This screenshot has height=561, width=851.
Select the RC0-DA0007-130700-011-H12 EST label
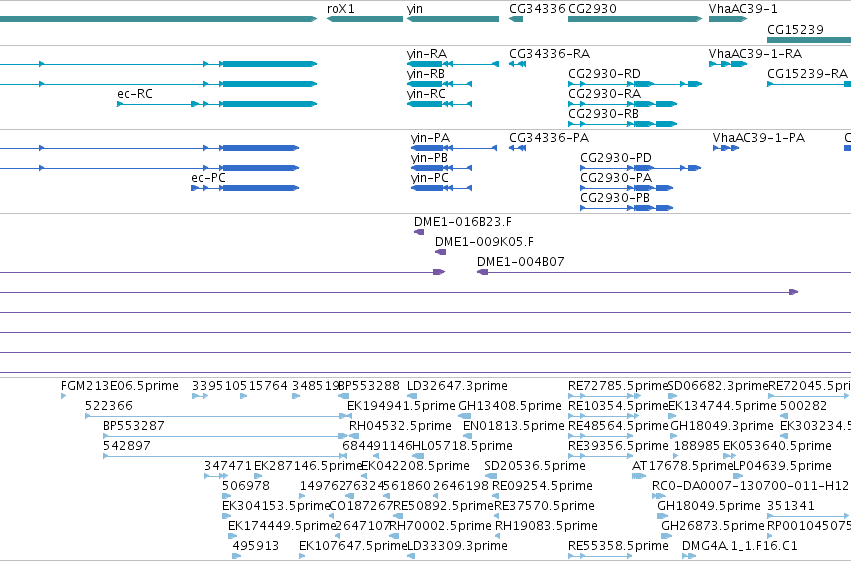pos(750,486)
